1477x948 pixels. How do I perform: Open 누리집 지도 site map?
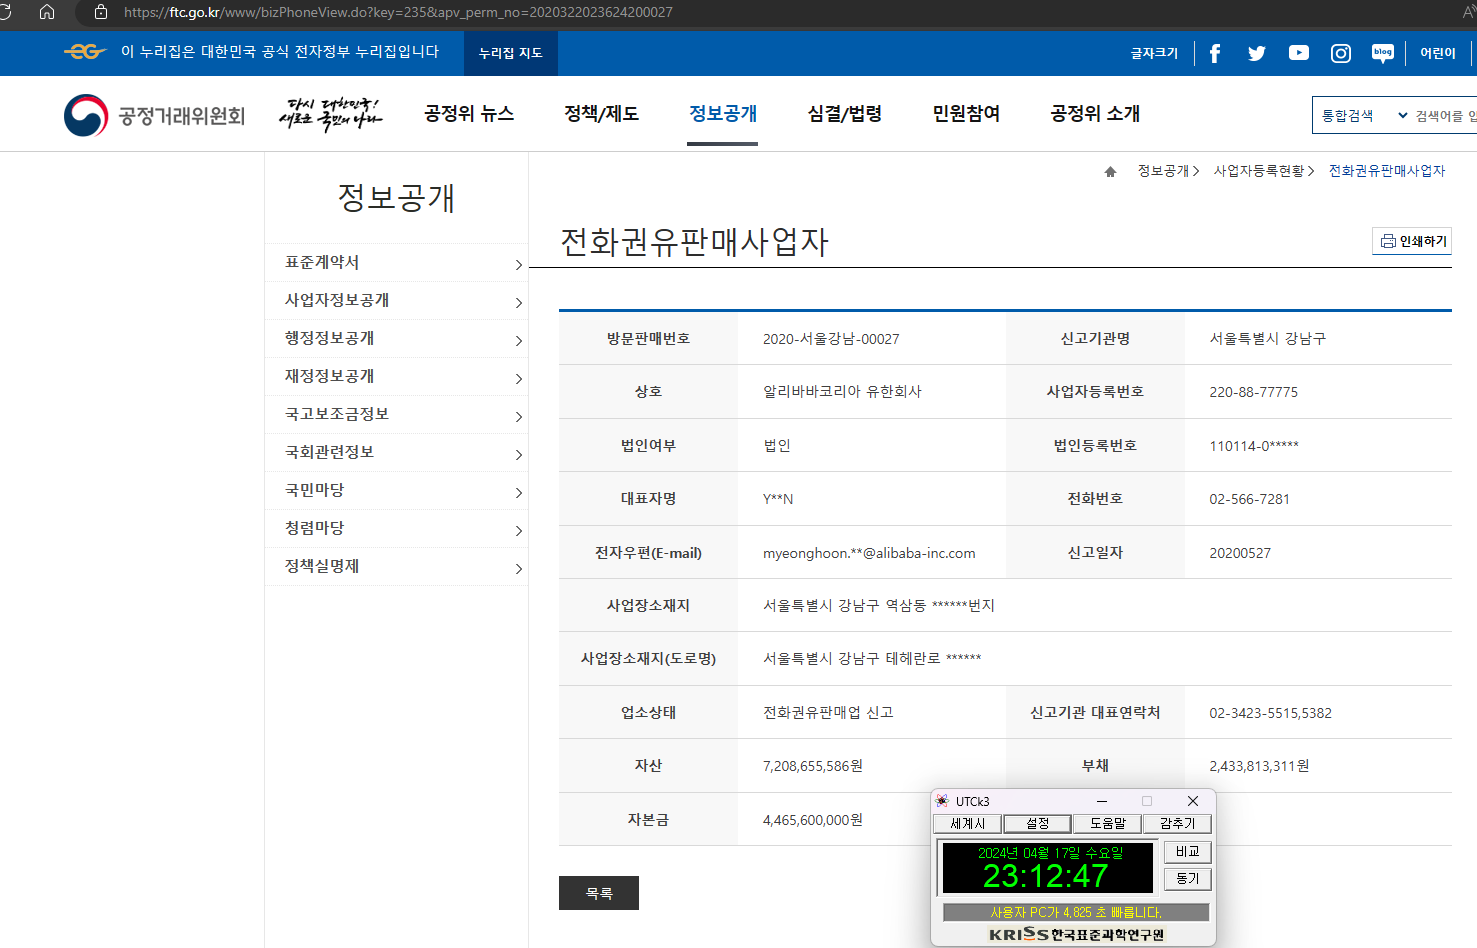coord(511,53)
